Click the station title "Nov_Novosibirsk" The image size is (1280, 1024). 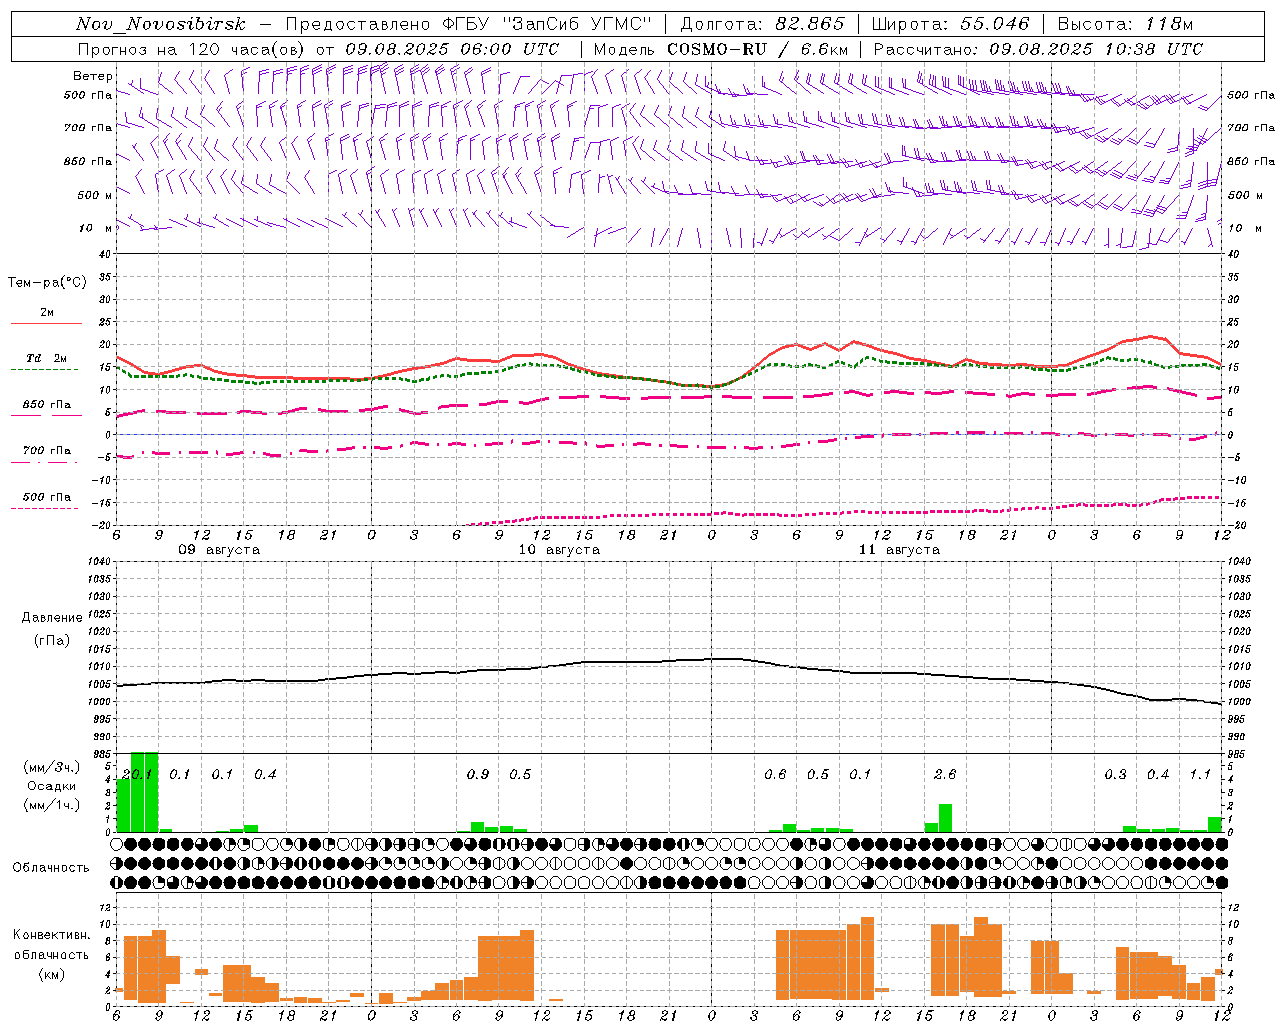(160, 24)
